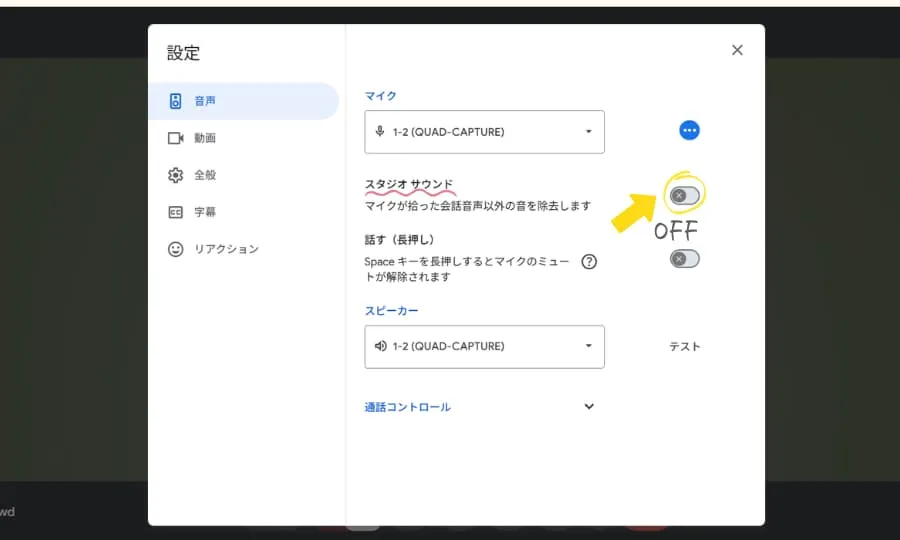The width and height of the screenshot is (900, 540).
Task: Toggle the スタジオ サウンド switch
Action: 685,195
